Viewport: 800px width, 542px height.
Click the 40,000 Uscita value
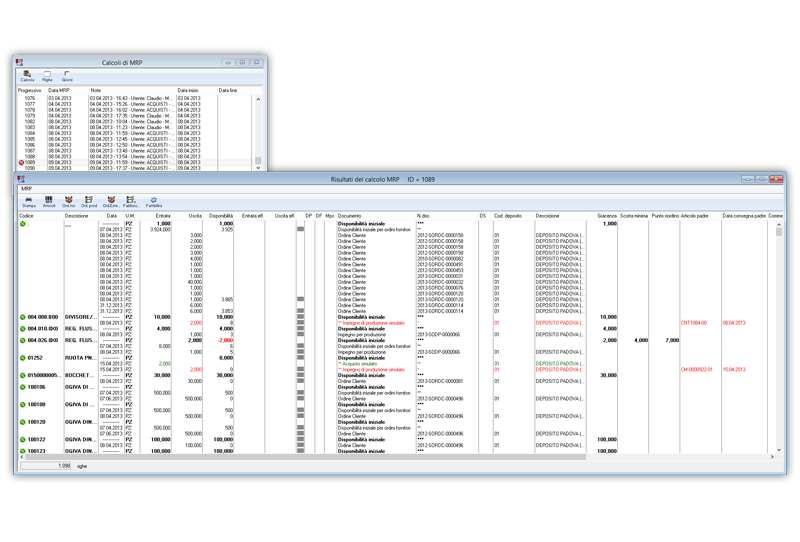[194, 282]
